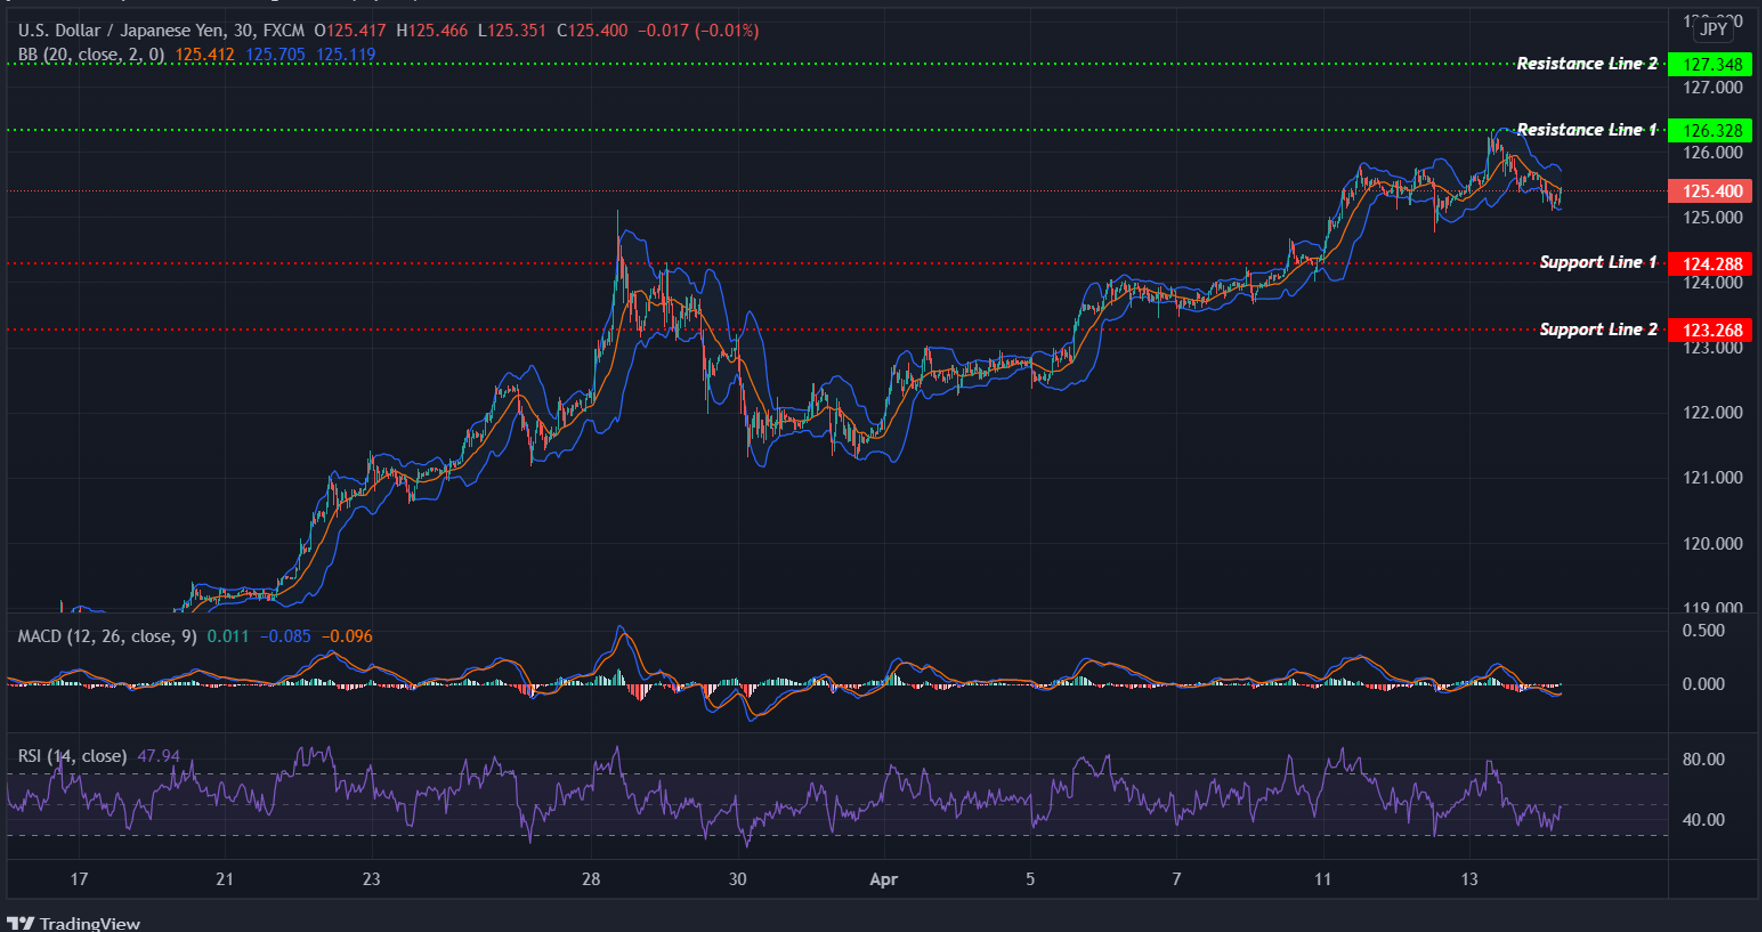Click the JPY currency label on price scale

tap(1713, 30)
